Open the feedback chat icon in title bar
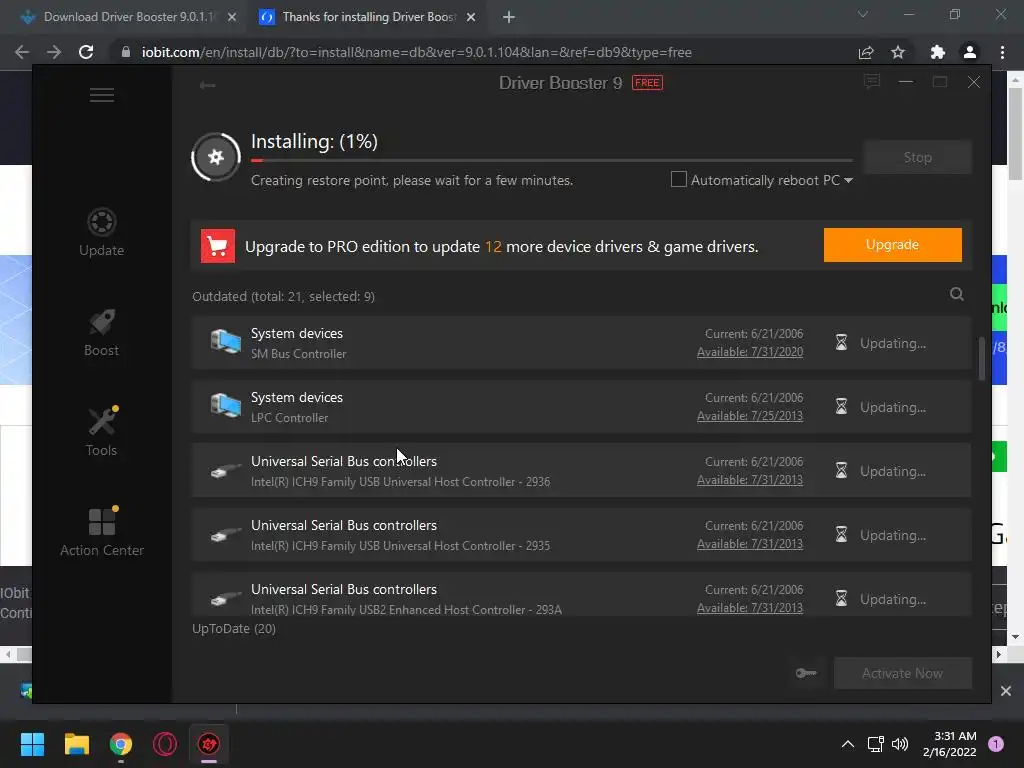Viewport: 1024px width, 768px height. point(872,82)
